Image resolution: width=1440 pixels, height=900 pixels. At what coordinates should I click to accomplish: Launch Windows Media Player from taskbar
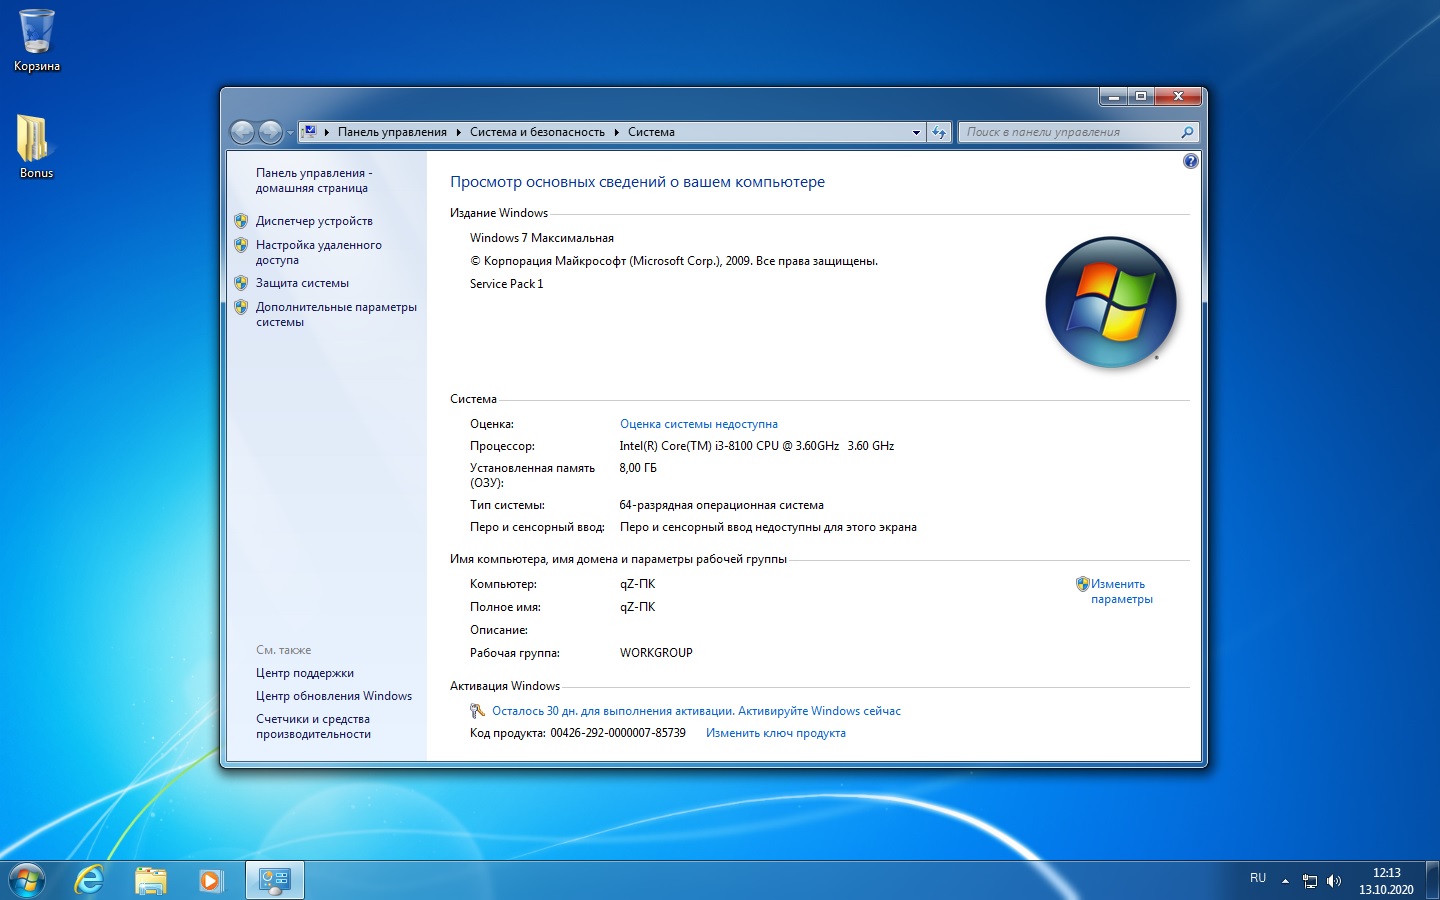(210, 880)
